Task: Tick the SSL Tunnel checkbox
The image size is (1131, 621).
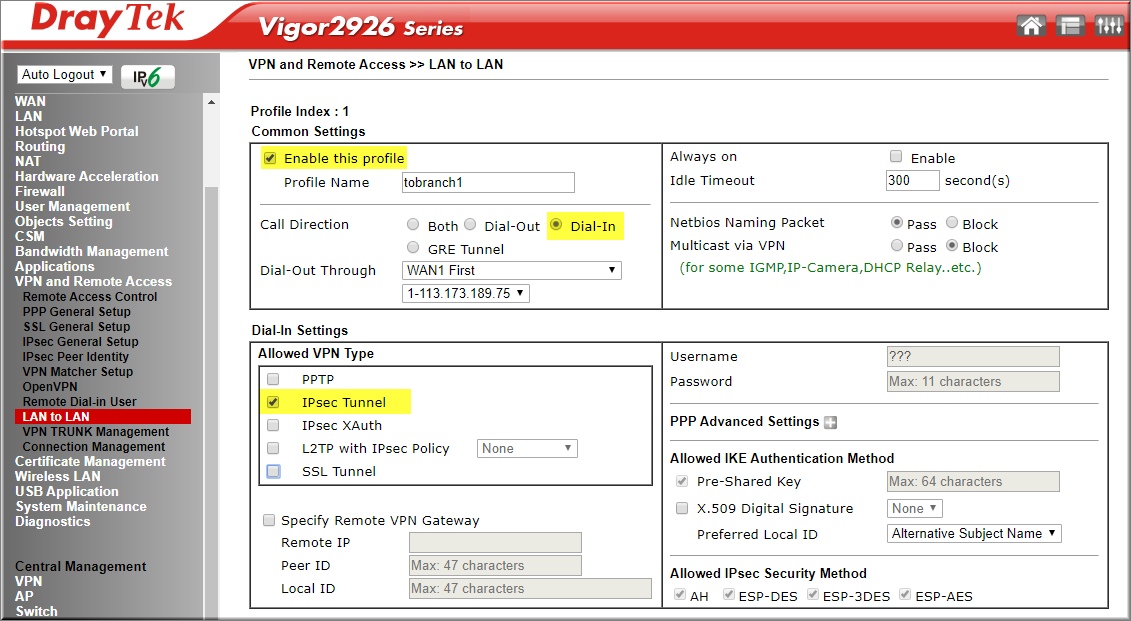Action: click(x=273, y=472)
